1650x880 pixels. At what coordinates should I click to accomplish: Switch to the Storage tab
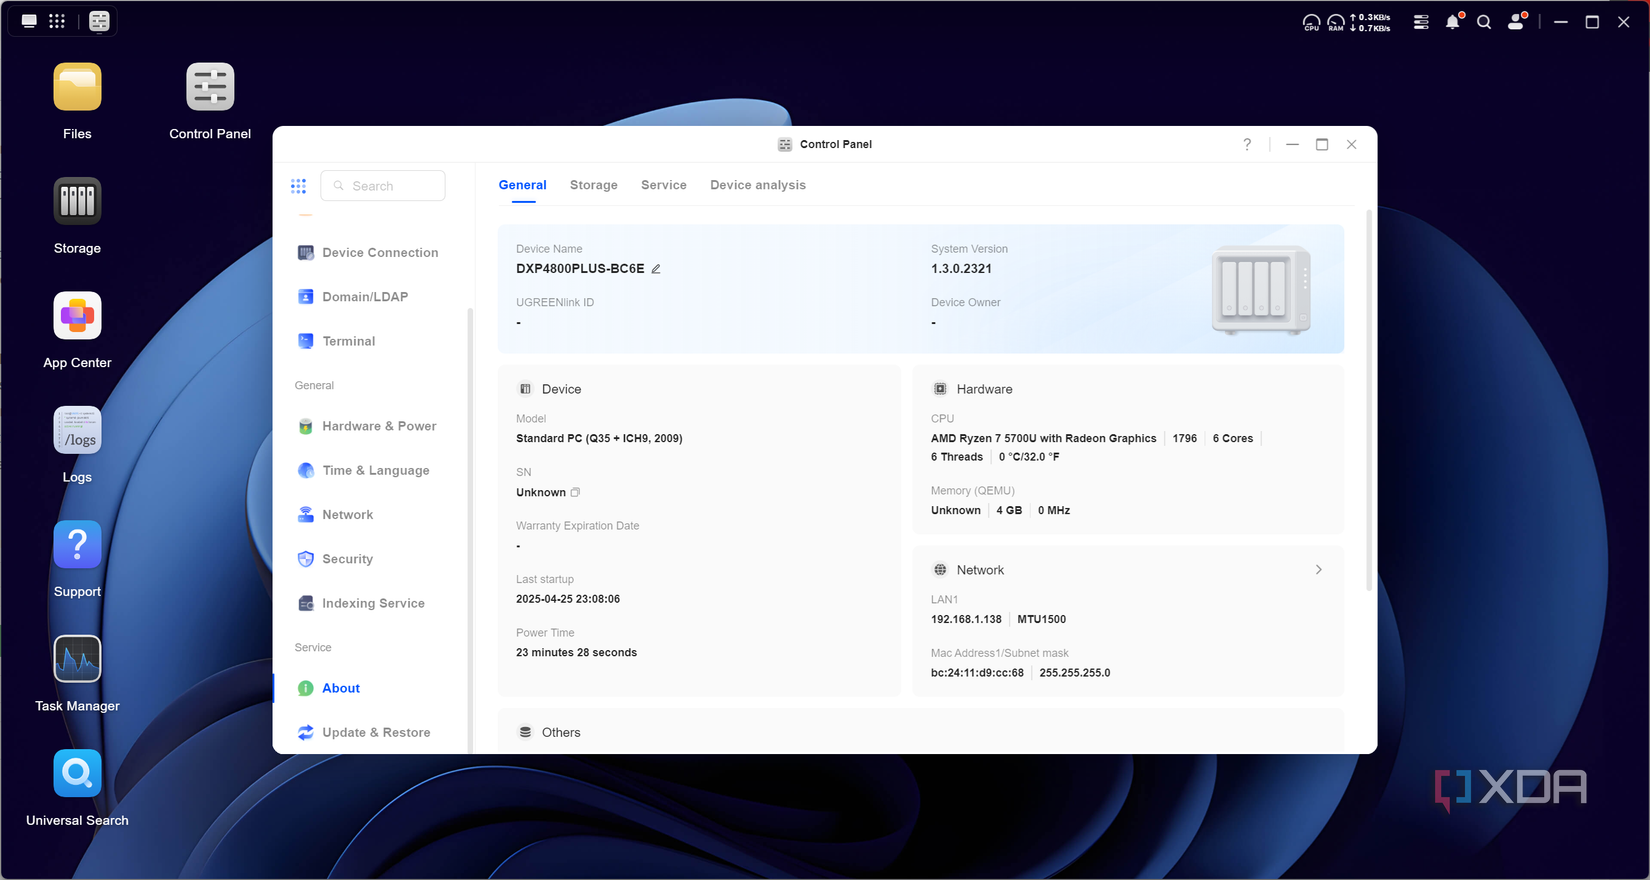click(x=594, y=185)
